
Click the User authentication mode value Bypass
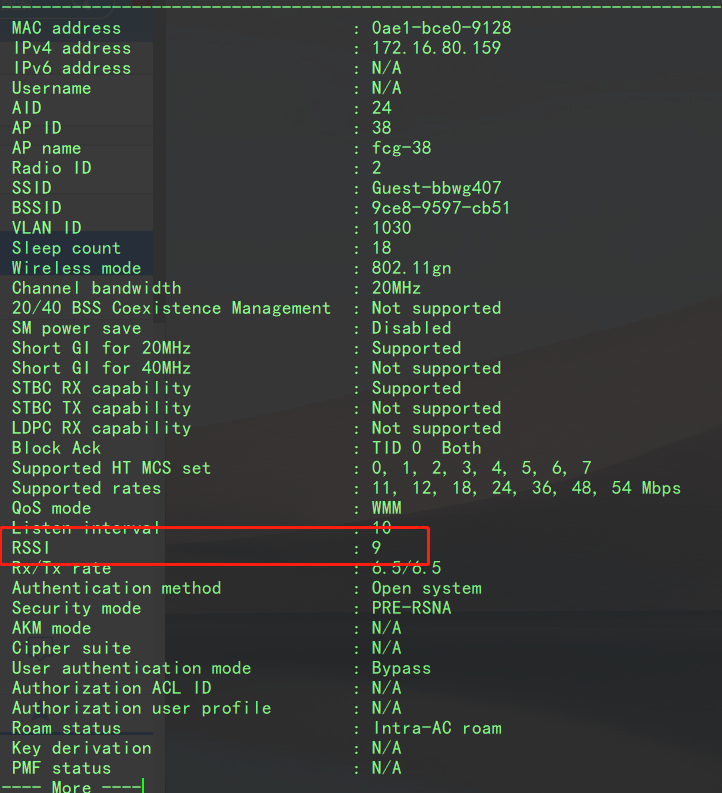pos(401,668)
